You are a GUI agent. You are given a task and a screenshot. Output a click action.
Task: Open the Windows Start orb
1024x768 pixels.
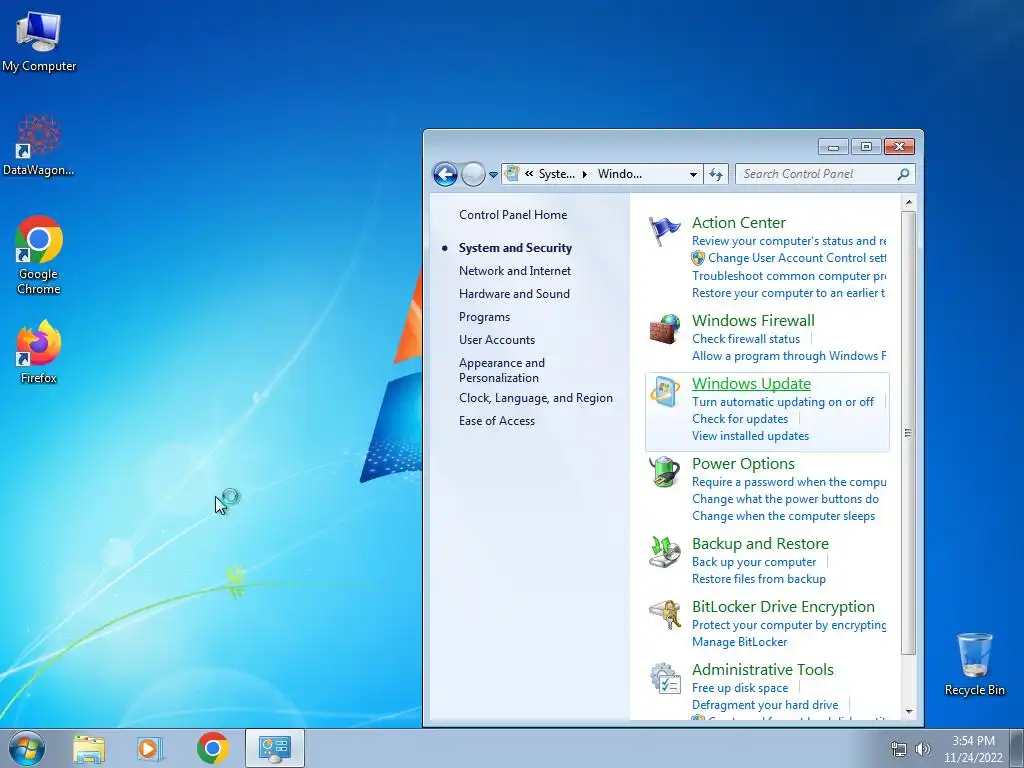click(x=27, y=748)
